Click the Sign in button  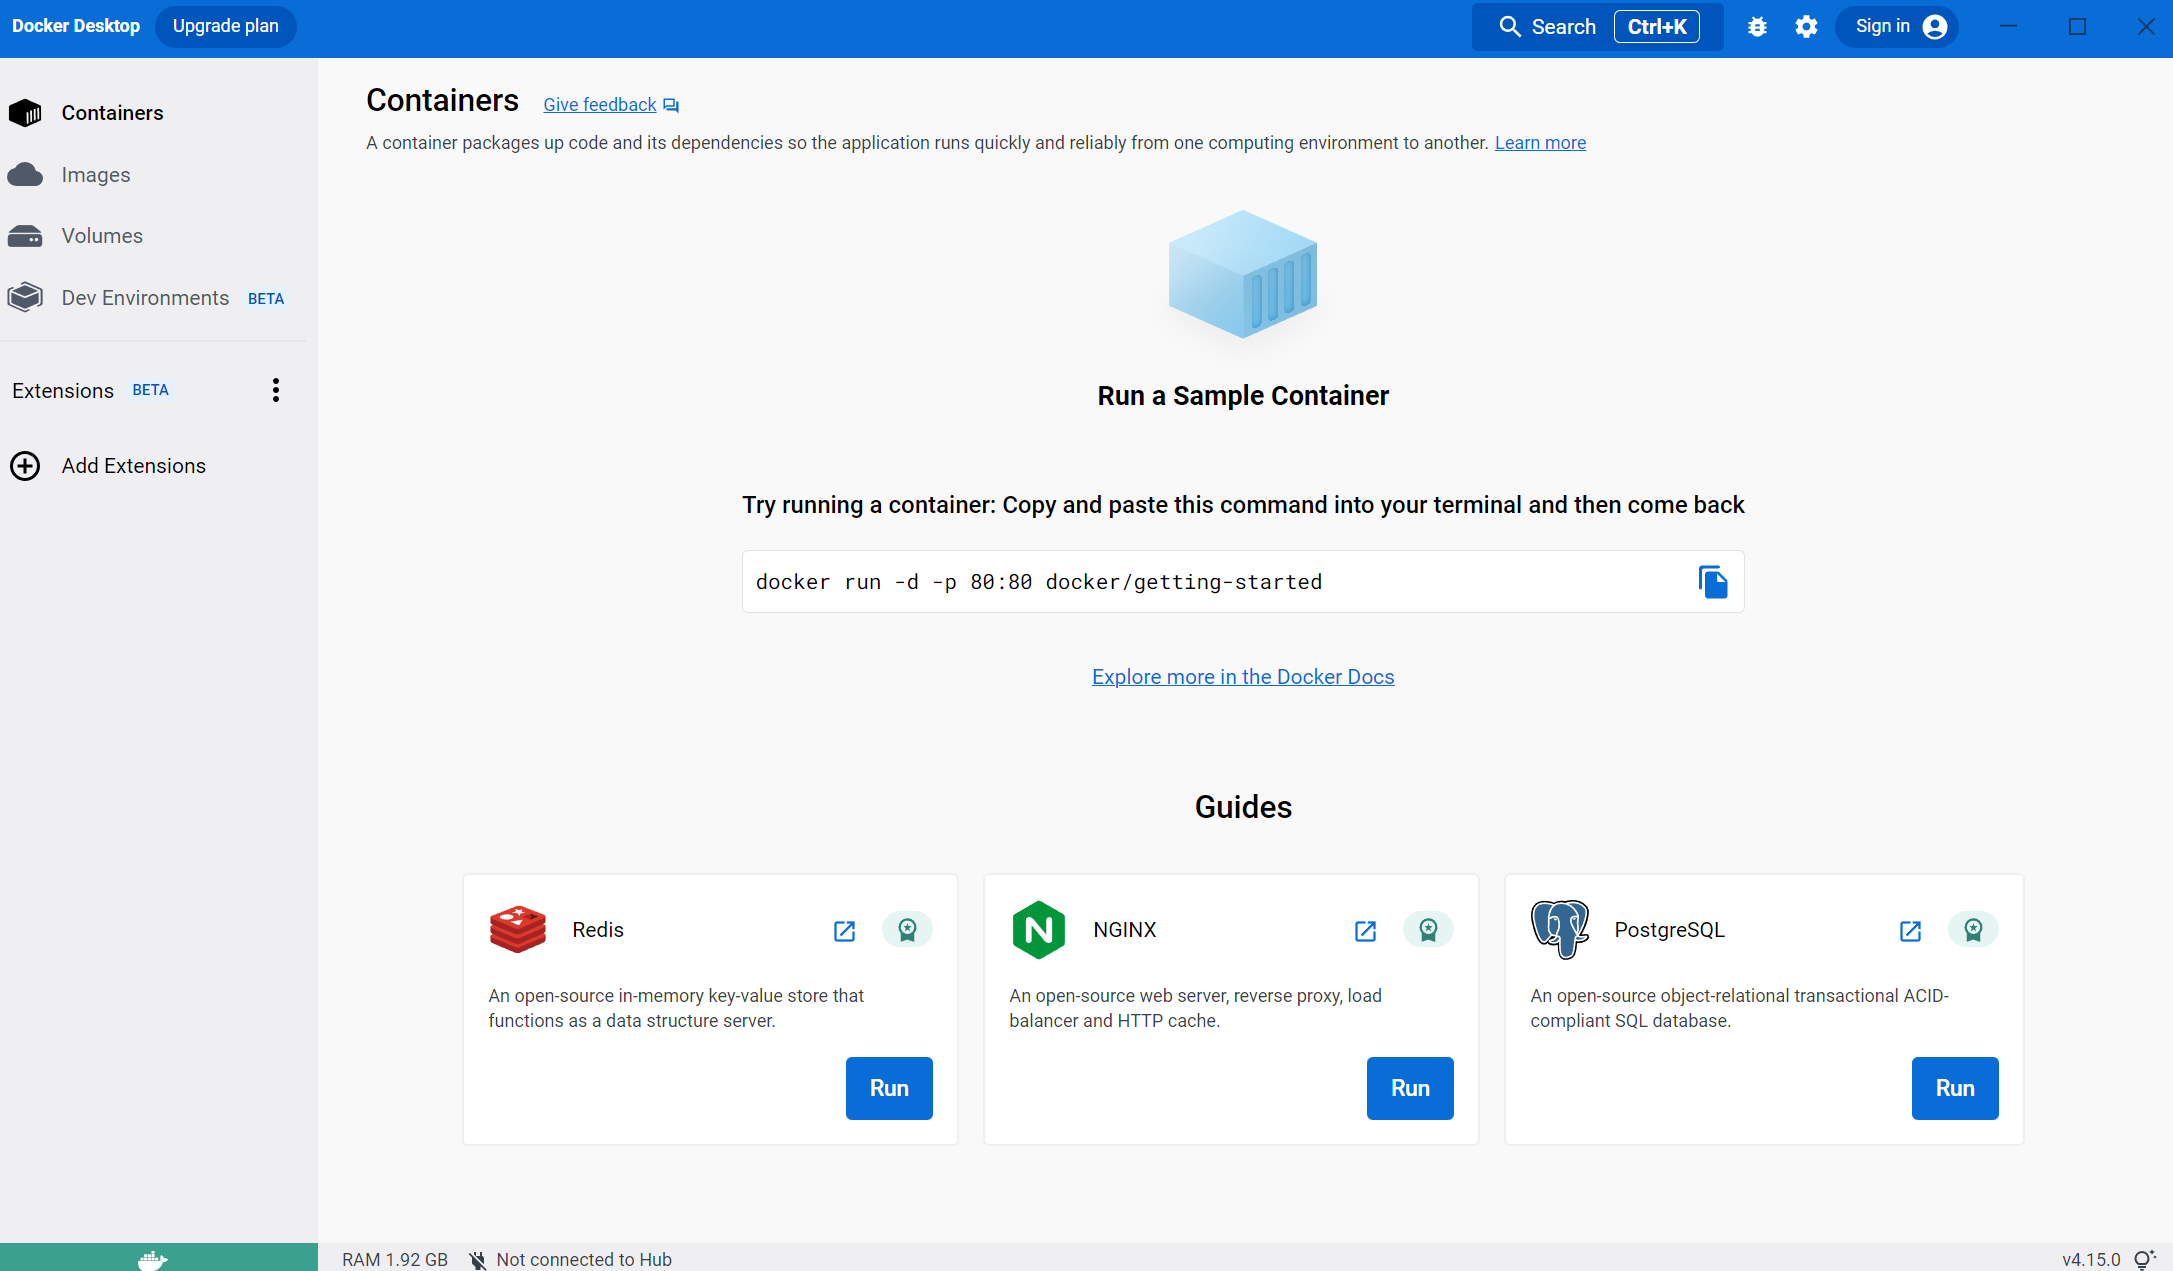point(1897,27)
